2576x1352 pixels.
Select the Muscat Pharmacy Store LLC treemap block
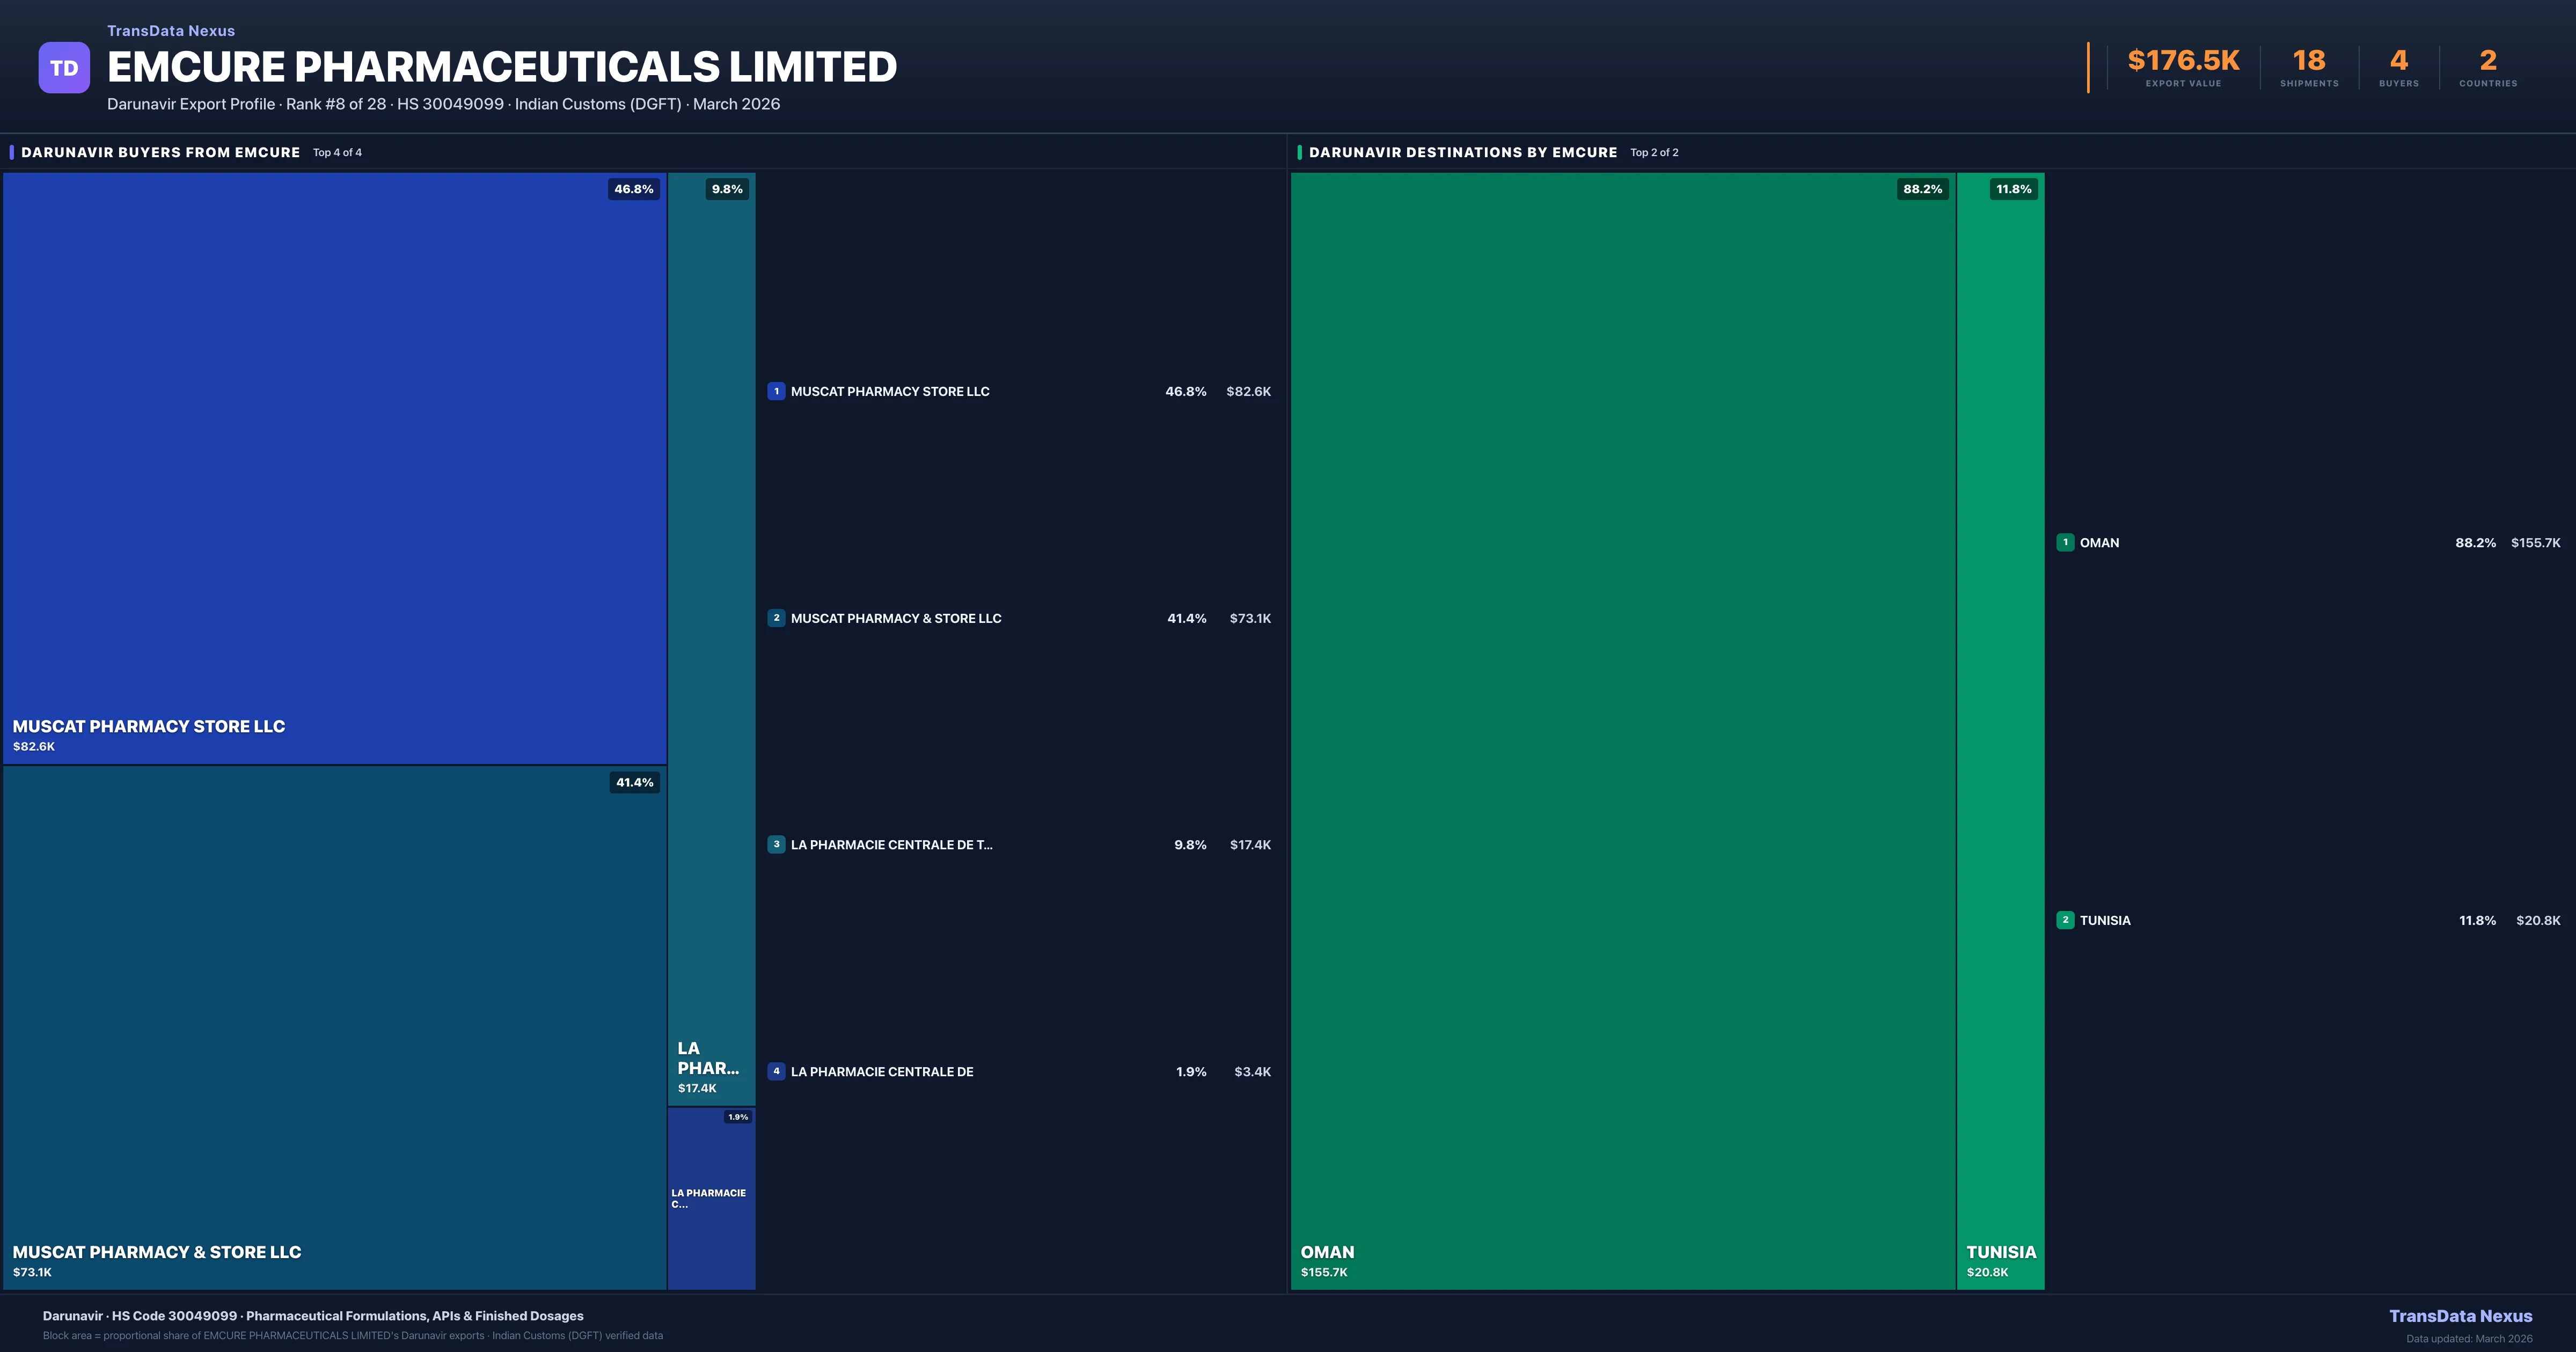334,468
